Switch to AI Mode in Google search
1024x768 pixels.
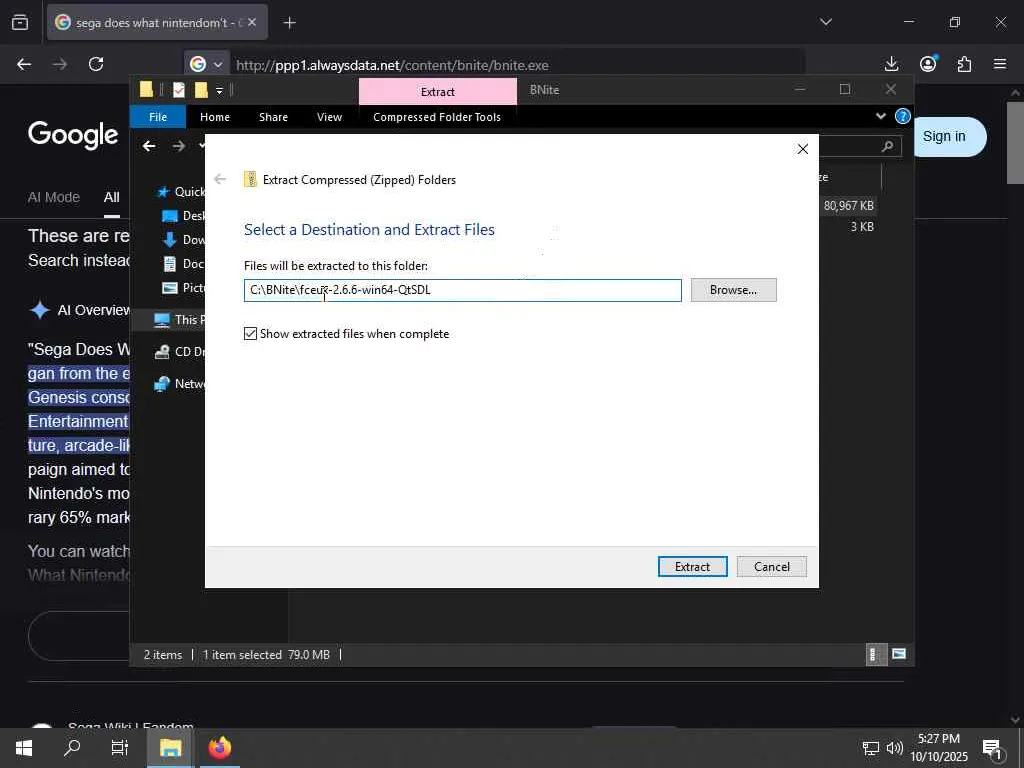pyautogui.click(x=54, y=197)
